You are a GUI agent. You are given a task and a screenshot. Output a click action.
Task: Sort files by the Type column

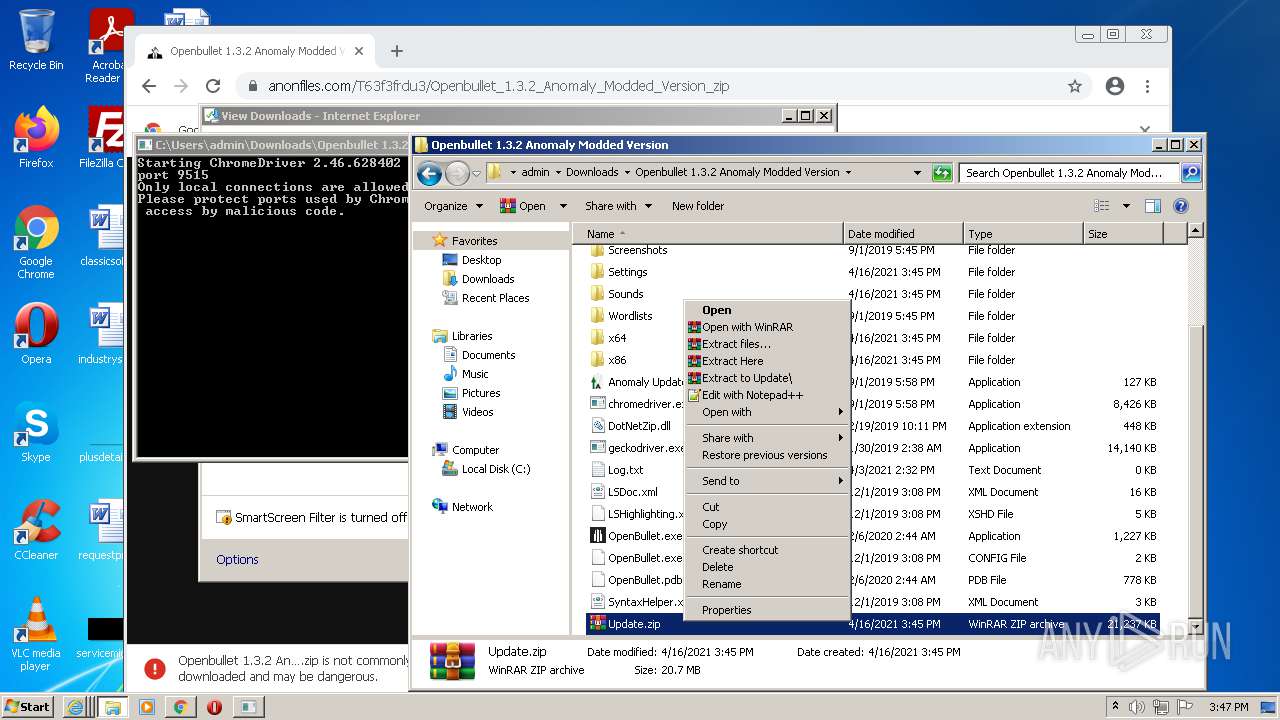click(x=1023, y=234)
